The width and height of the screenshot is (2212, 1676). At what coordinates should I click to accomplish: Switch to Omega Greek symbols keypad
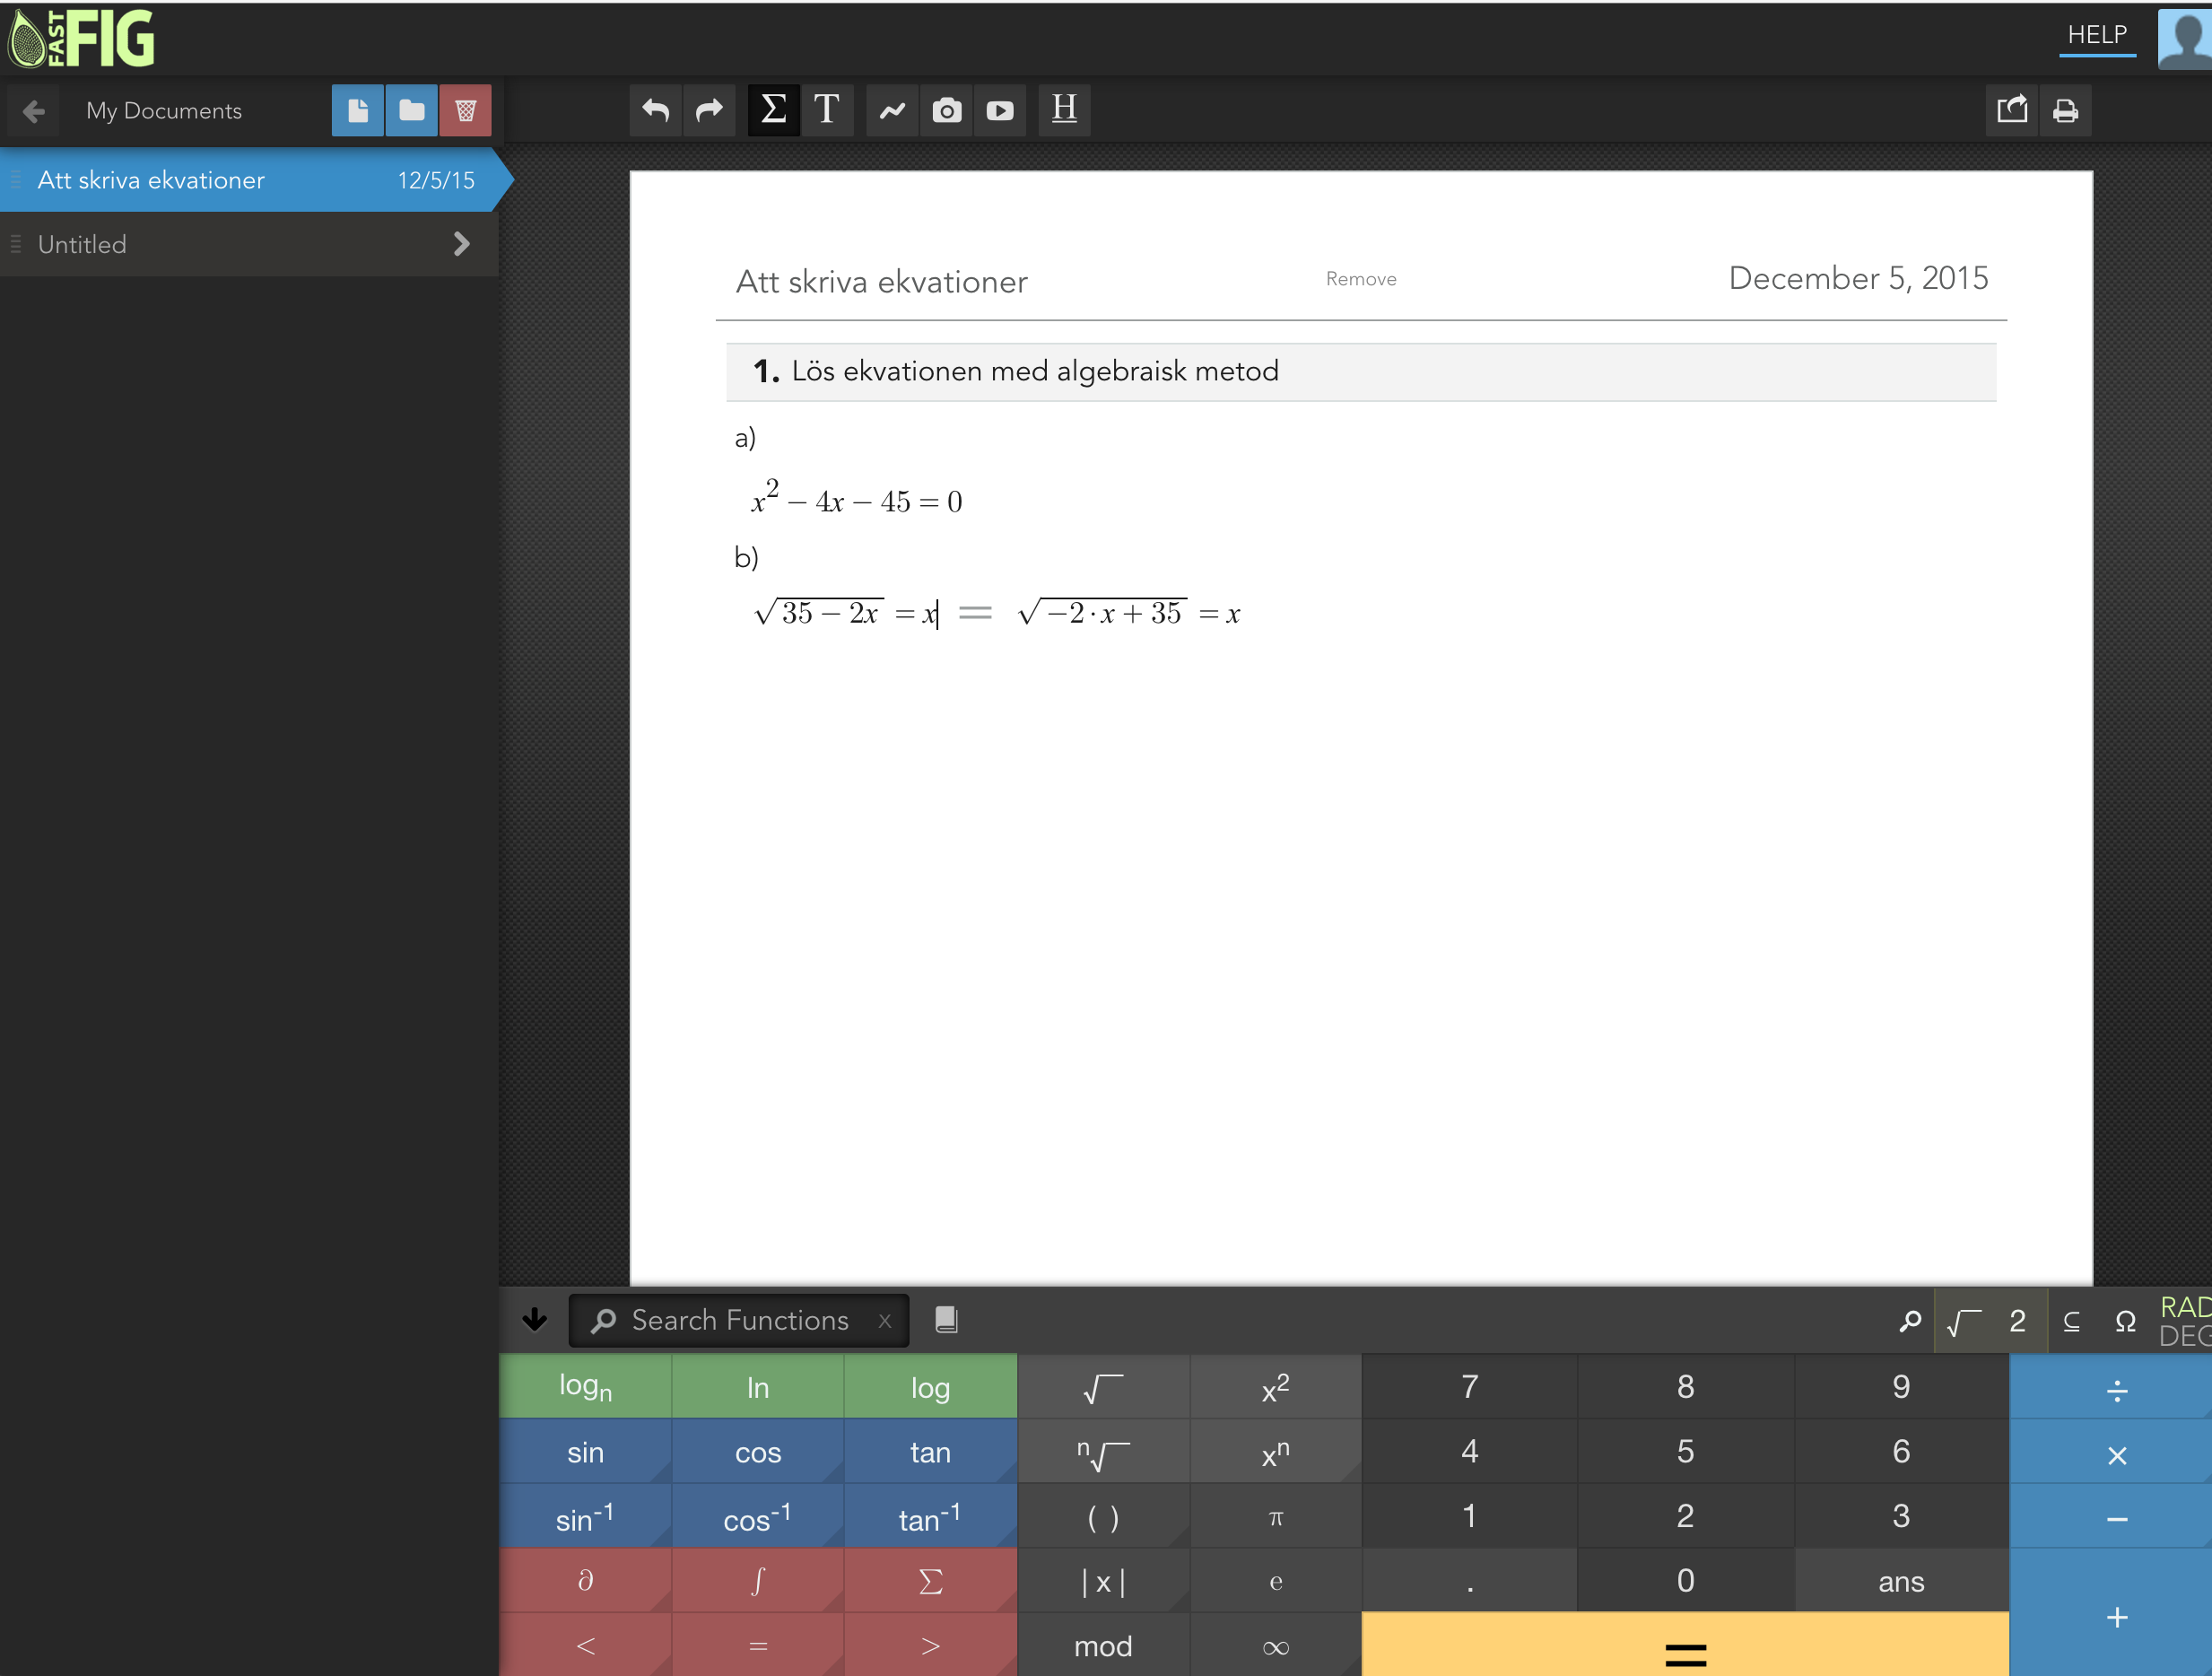click(2125, 1321)
